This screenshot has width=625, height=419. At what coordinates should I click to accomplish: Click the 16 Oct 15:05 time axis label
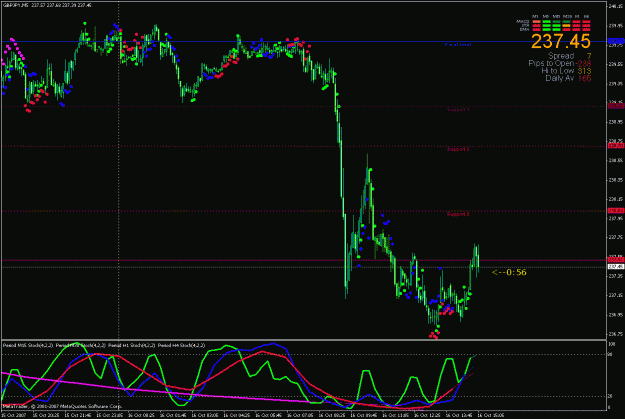pyautogui.click(x=491, y=415)
